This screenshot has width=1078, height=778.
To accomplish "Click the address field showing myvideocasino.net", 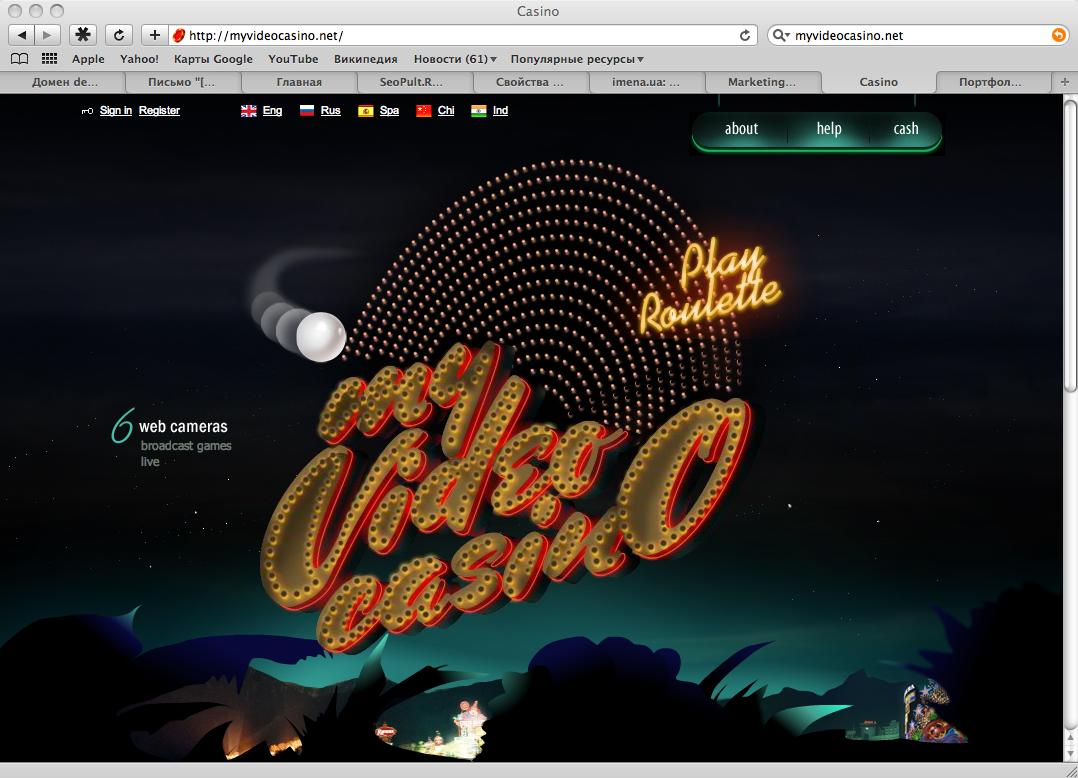I will click(x=462, y=35).
